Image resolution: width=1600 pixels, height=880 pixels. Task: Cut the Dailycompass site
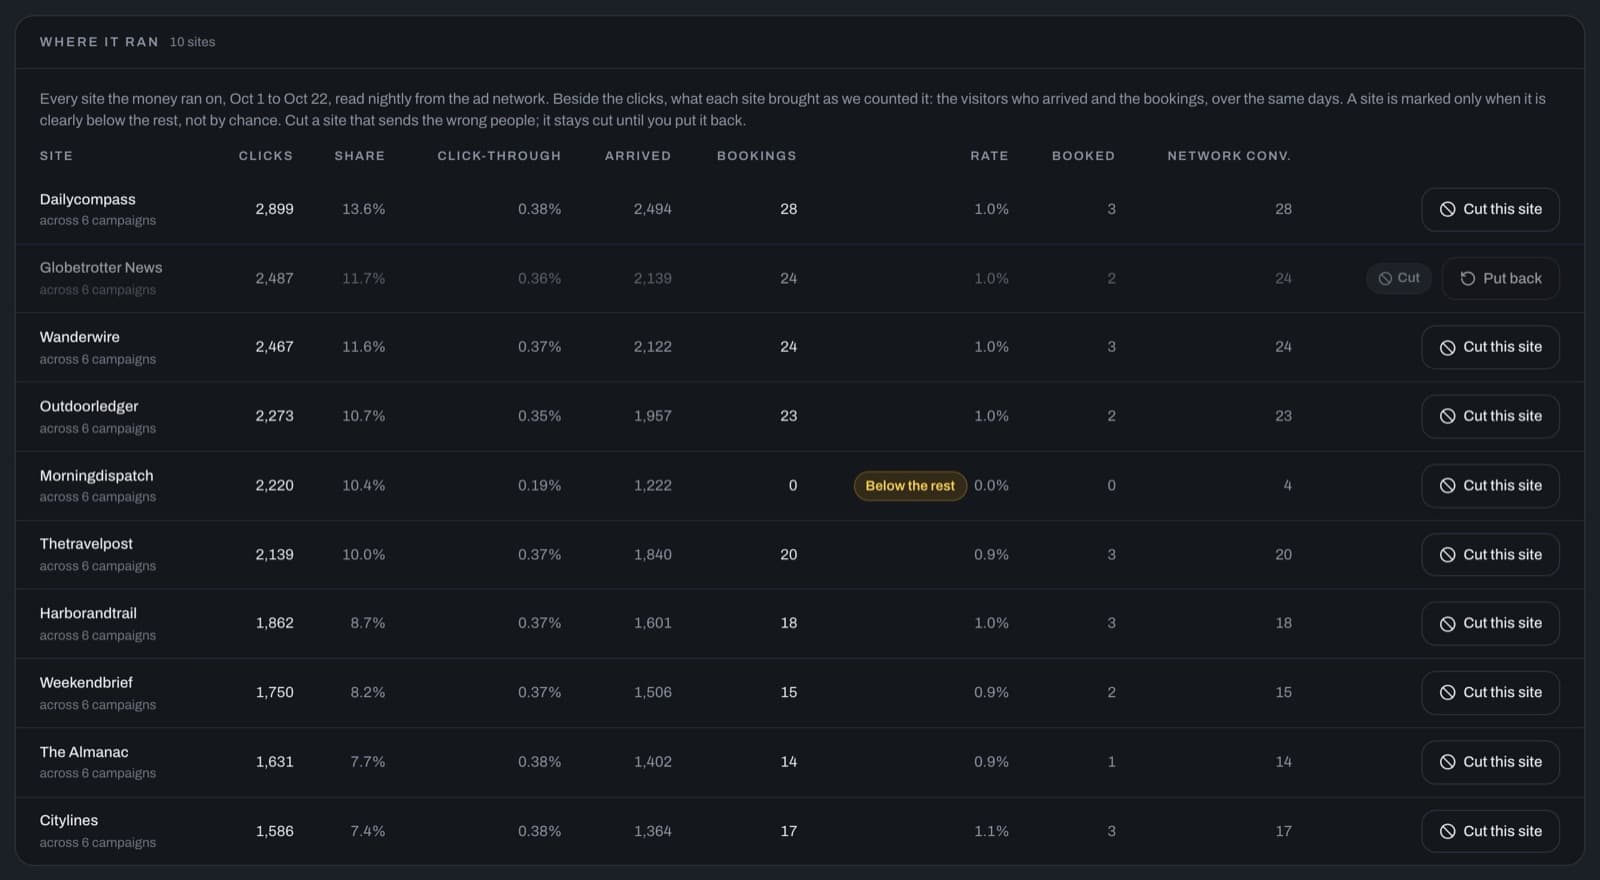coord(1490,209)
